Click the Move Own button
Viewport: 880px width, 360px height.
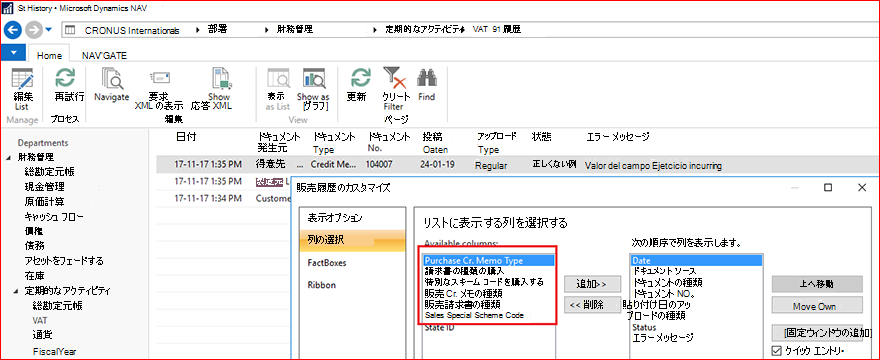click(817, 307)
